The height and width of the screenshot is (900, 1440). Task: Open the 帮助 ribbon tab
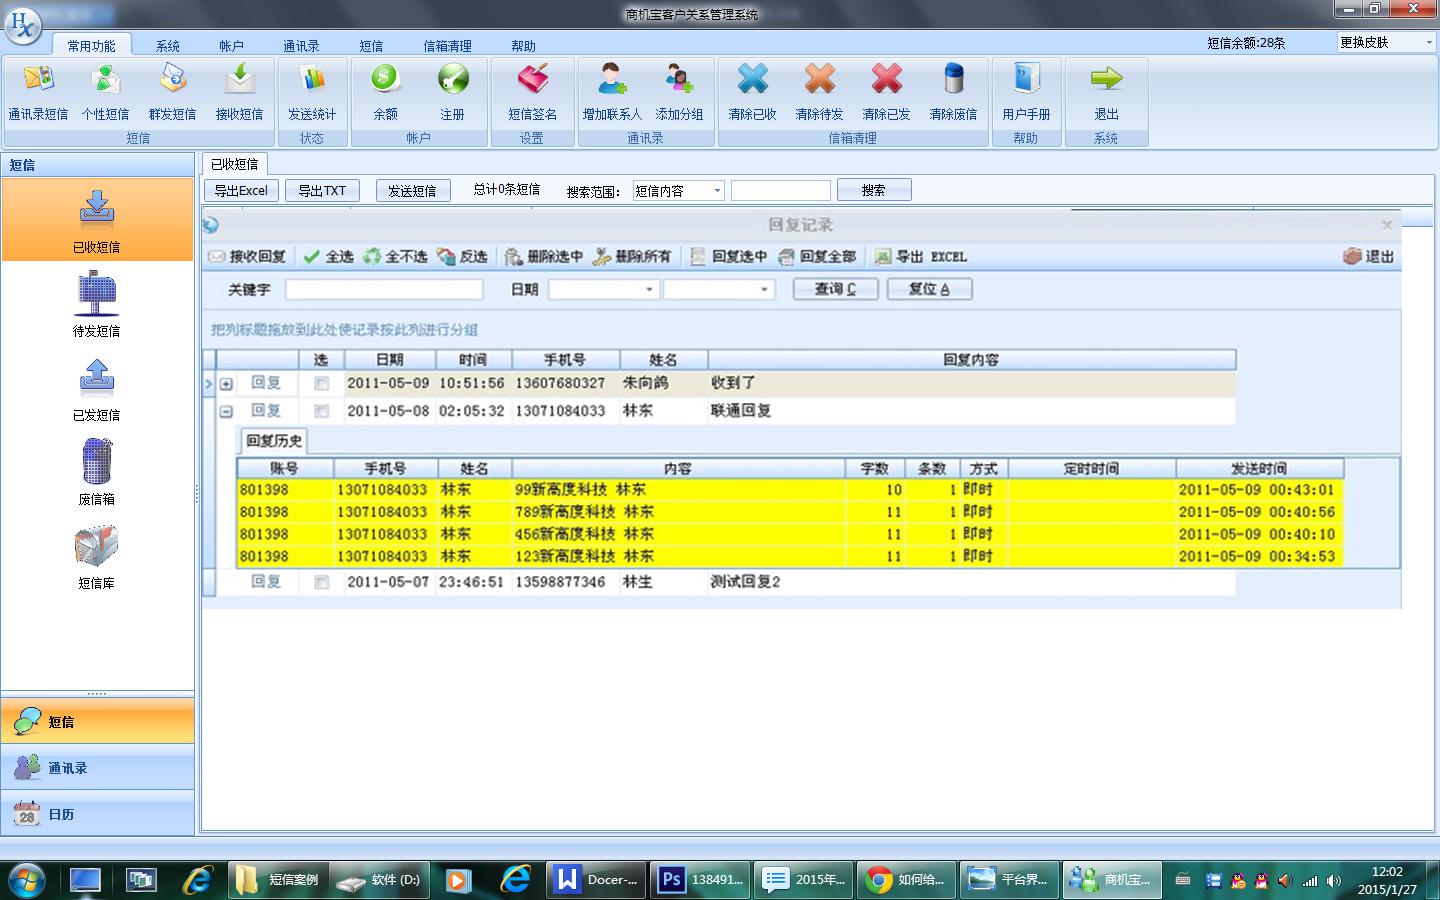pos(523,46)
